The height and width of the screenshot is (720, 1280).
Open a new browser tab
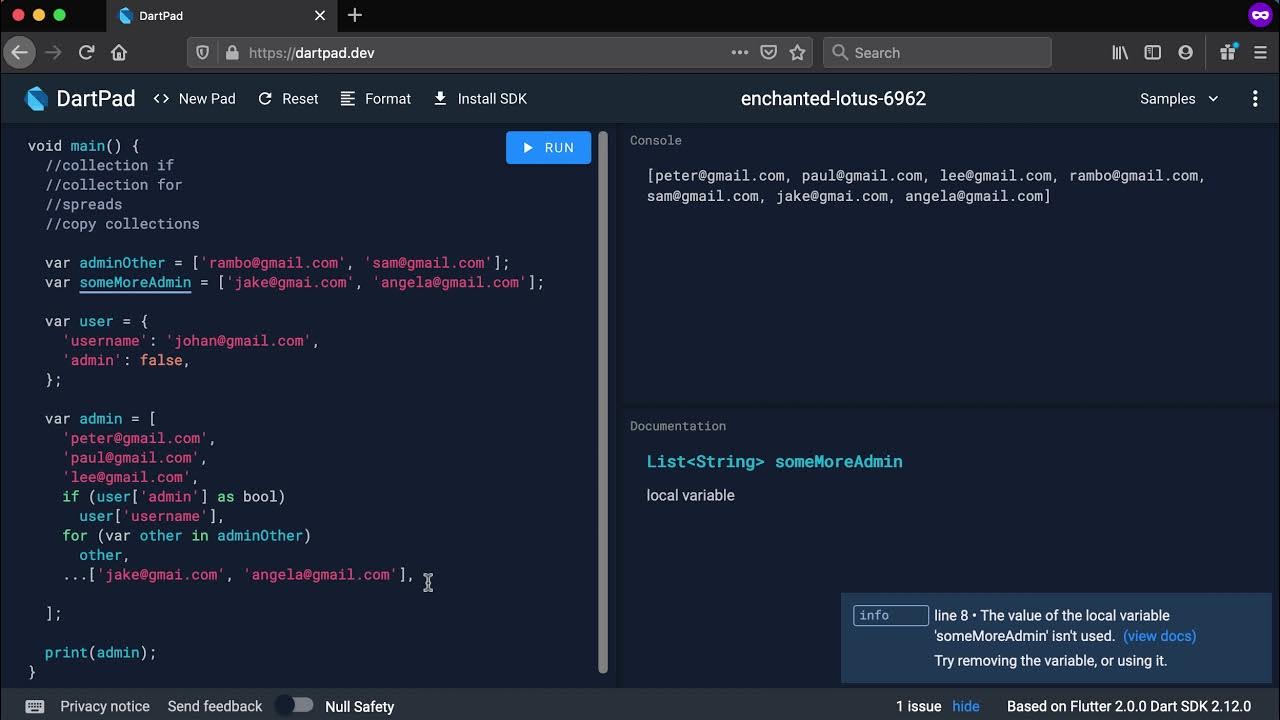pyautogui.click(x=354, y=15)
